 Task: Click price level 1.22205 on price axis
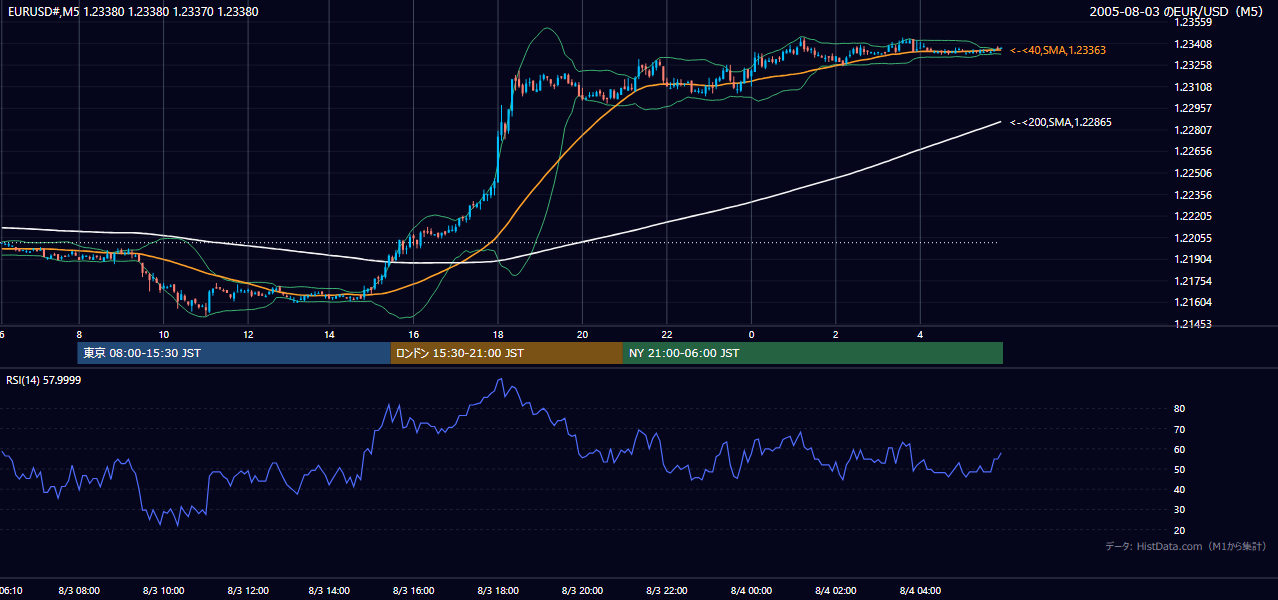1193,216
